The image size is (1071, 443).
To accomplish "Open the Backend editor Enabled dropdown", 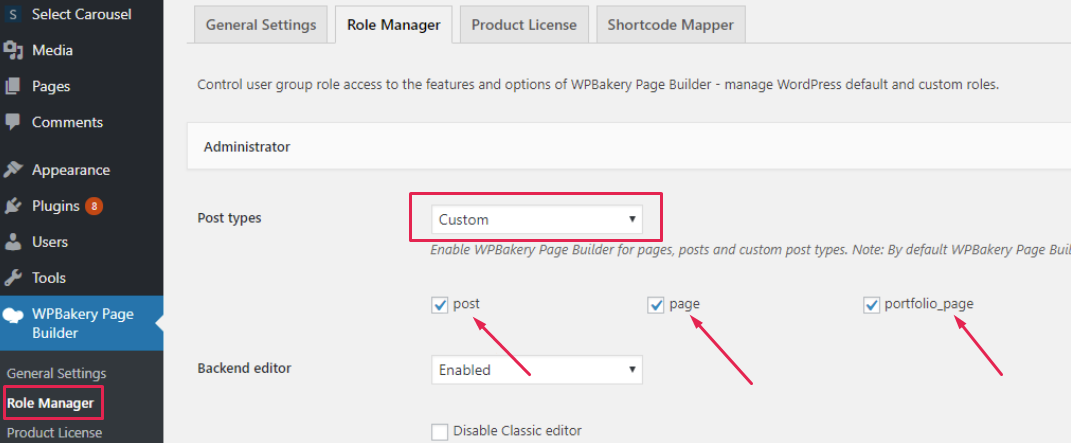I will (x=536, y=370).
